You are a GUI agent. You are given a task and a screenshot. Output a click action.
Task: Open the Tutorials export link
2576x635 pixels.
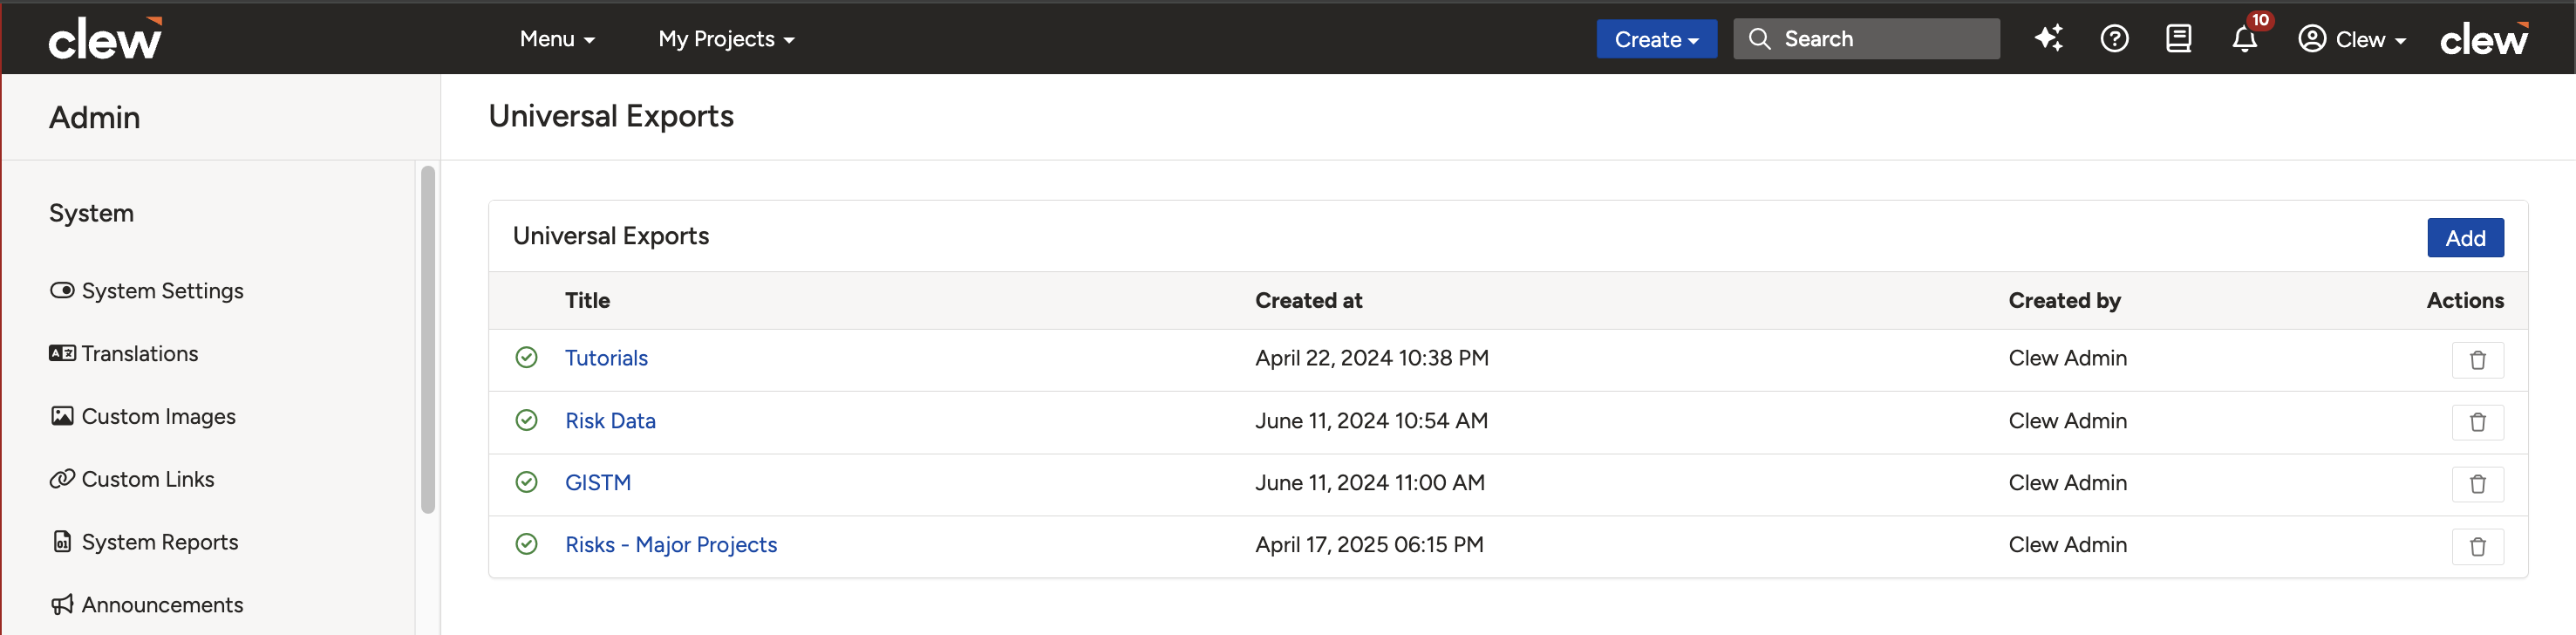pyautogui.click(x=606, y=357)
